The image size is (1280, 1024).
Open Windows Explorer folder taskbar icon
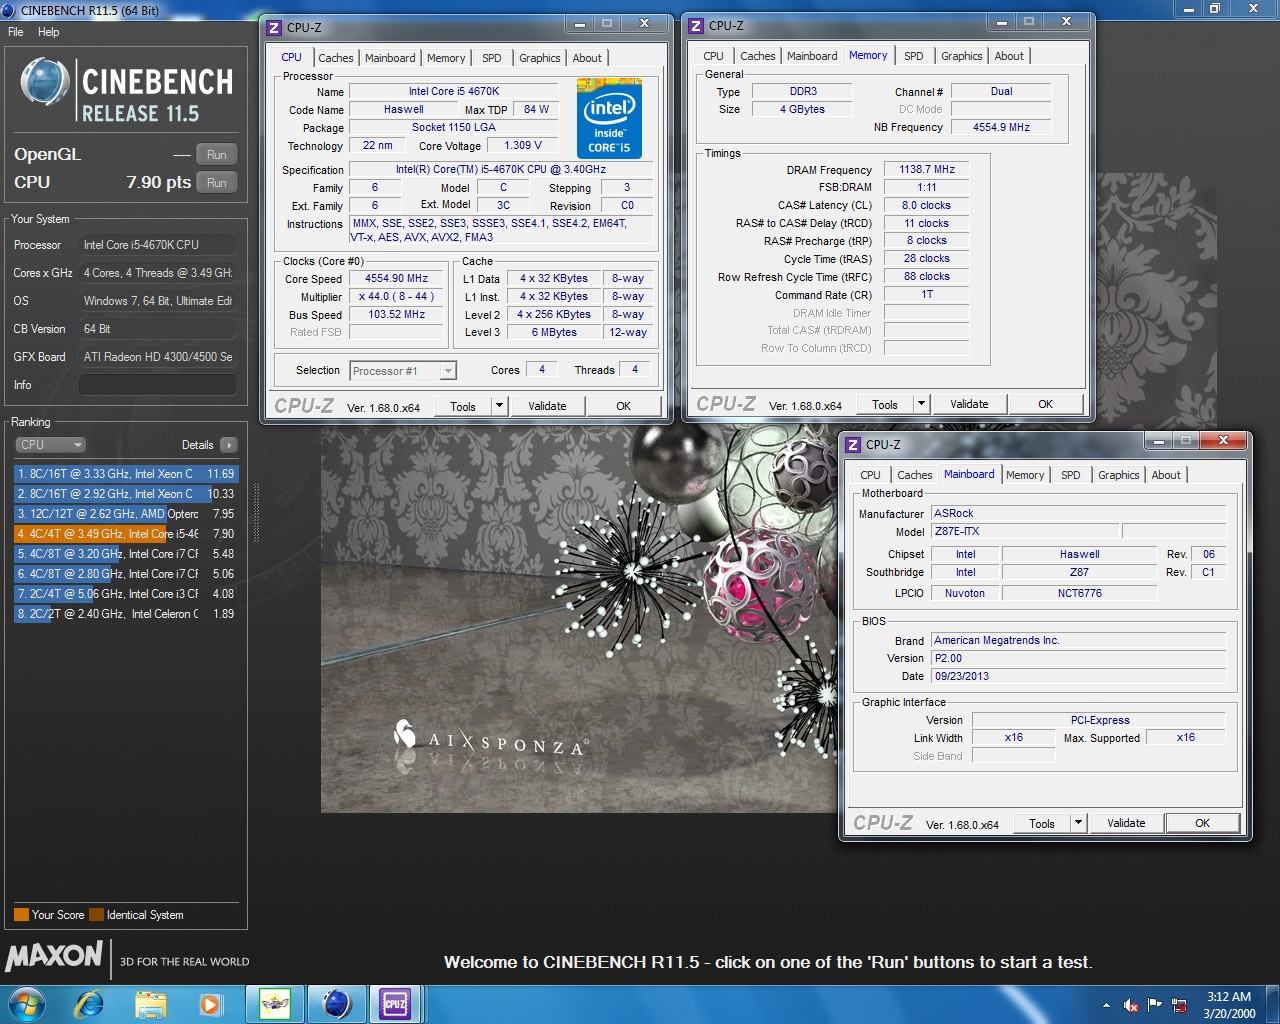coord(150,1004)
